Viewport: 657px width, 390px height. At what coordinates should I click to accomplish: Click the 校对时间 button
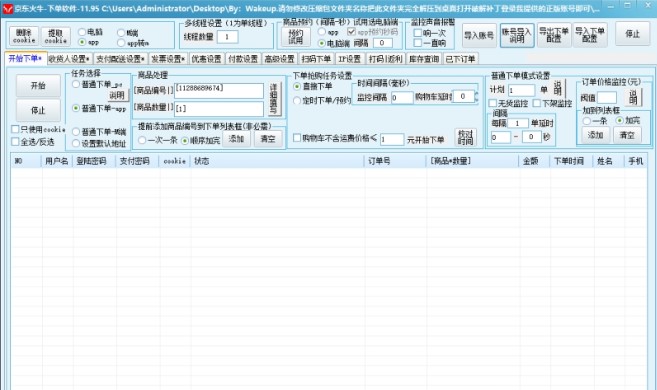pos(466,137)
